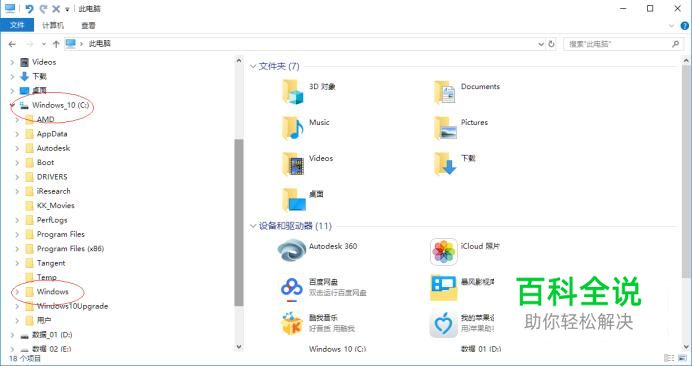The image size is (692, 366).
Task: Go up one level with up arrow
Action: point(56,44)
